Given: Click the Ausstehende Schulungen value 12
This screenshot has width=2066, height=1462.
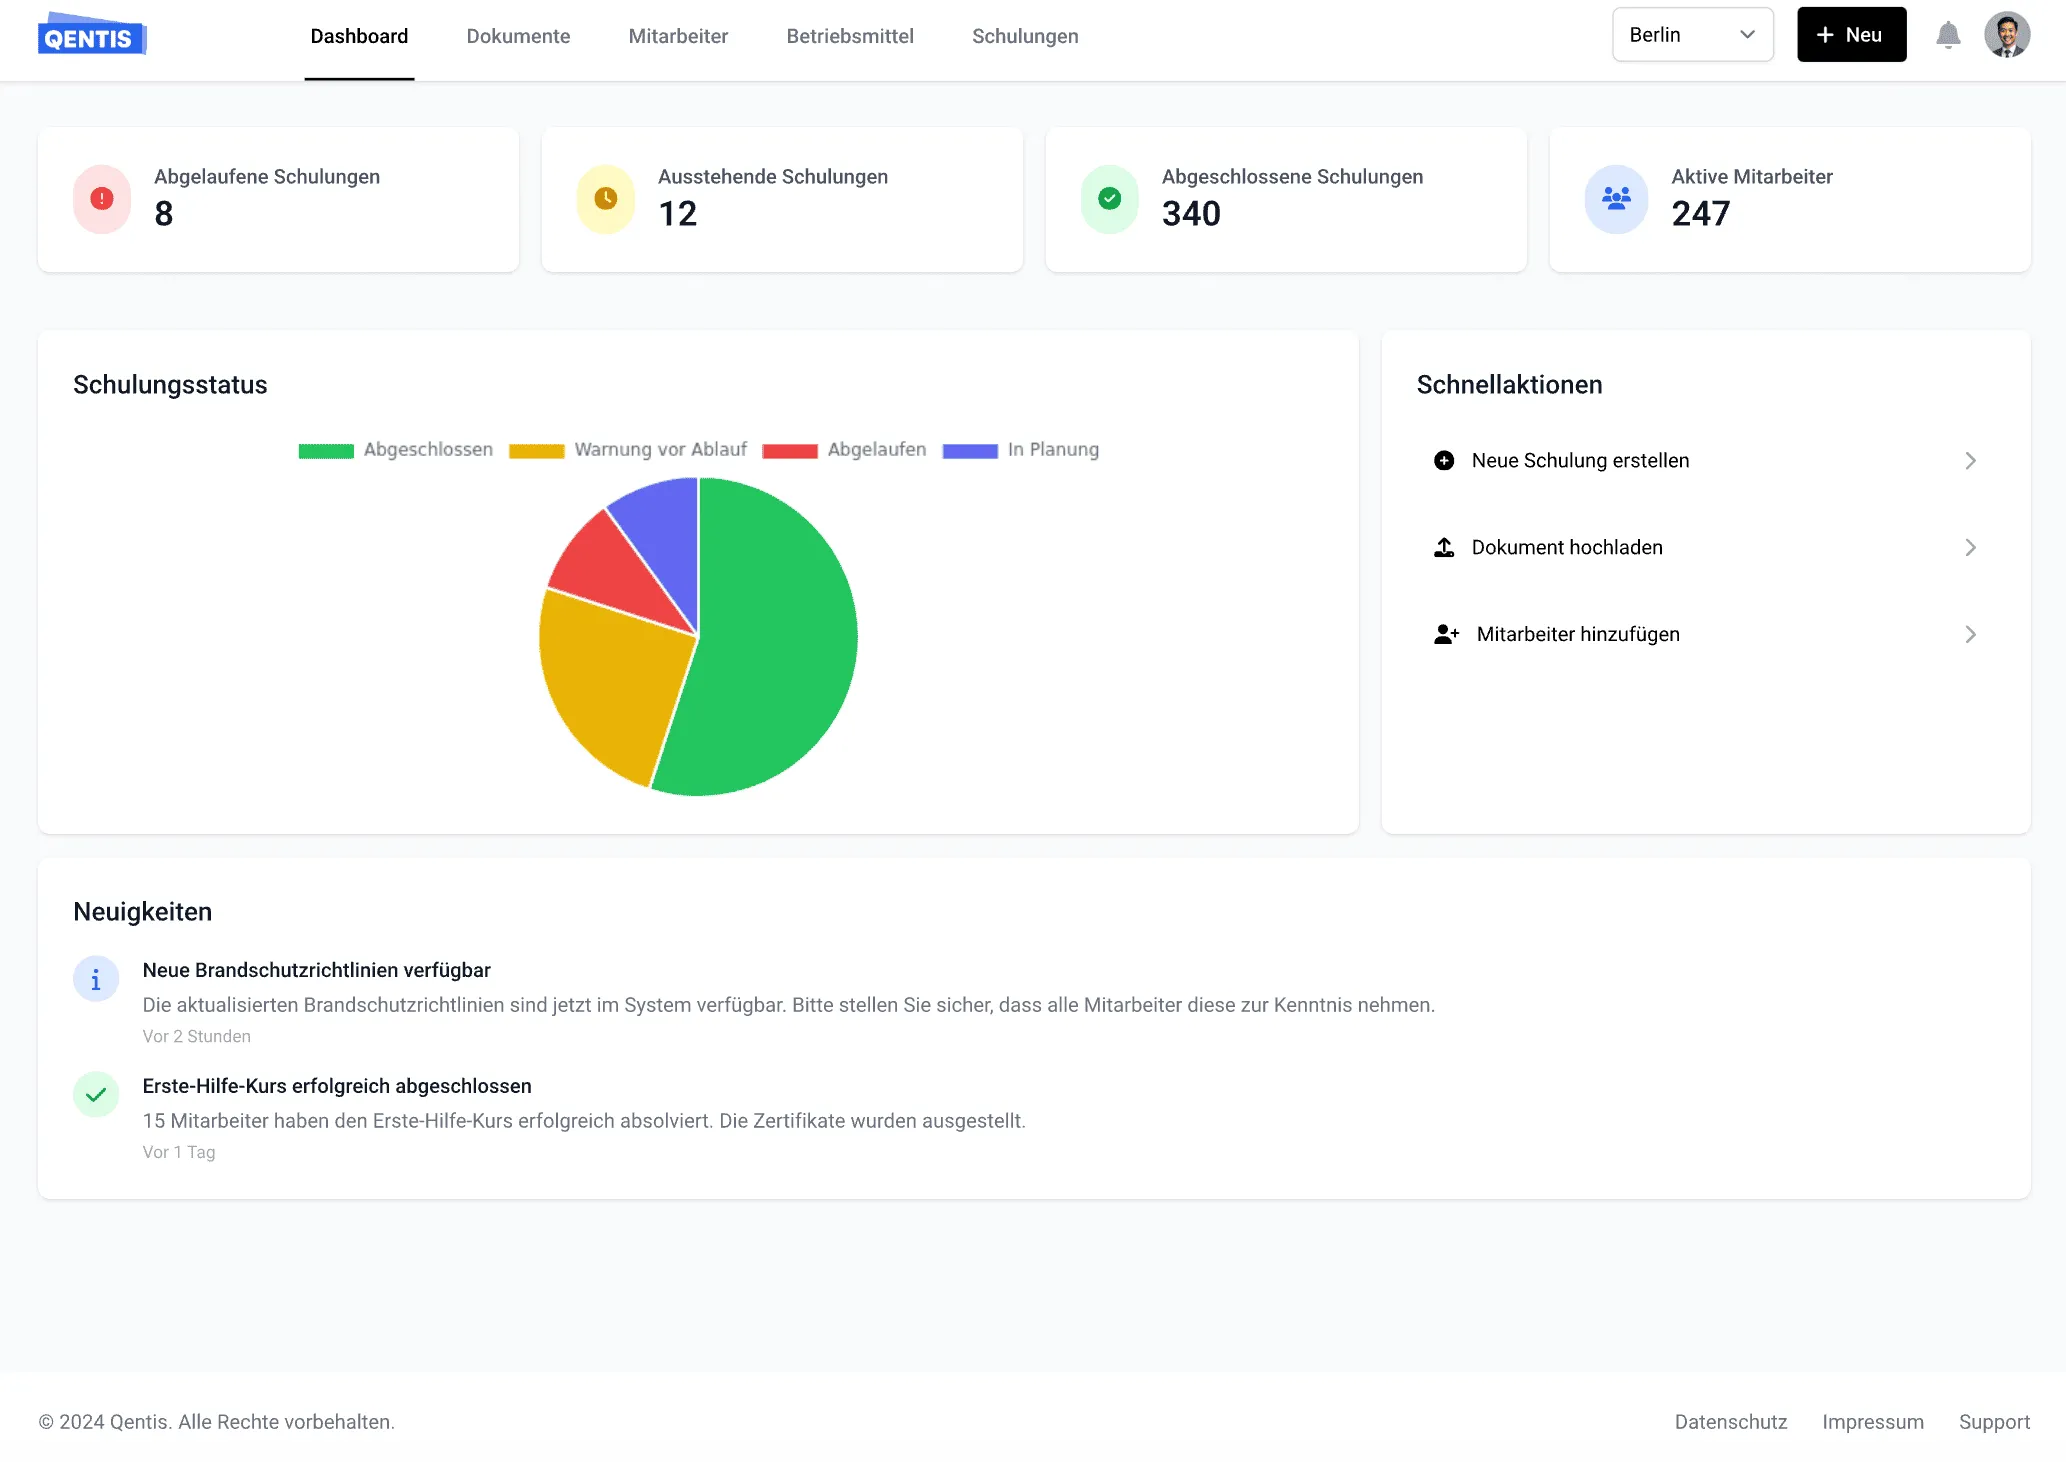Looking at the screenshot, I should 677,213.
